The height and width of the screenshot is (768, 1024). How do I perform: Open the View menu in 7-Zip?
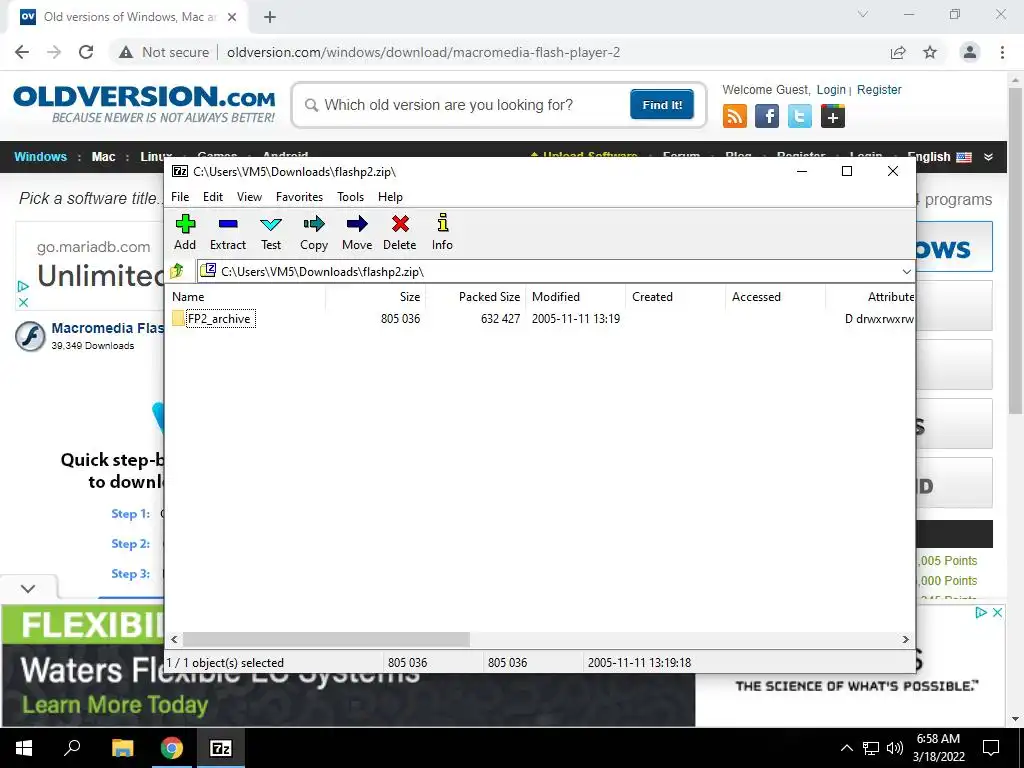(x=249, y=197)
